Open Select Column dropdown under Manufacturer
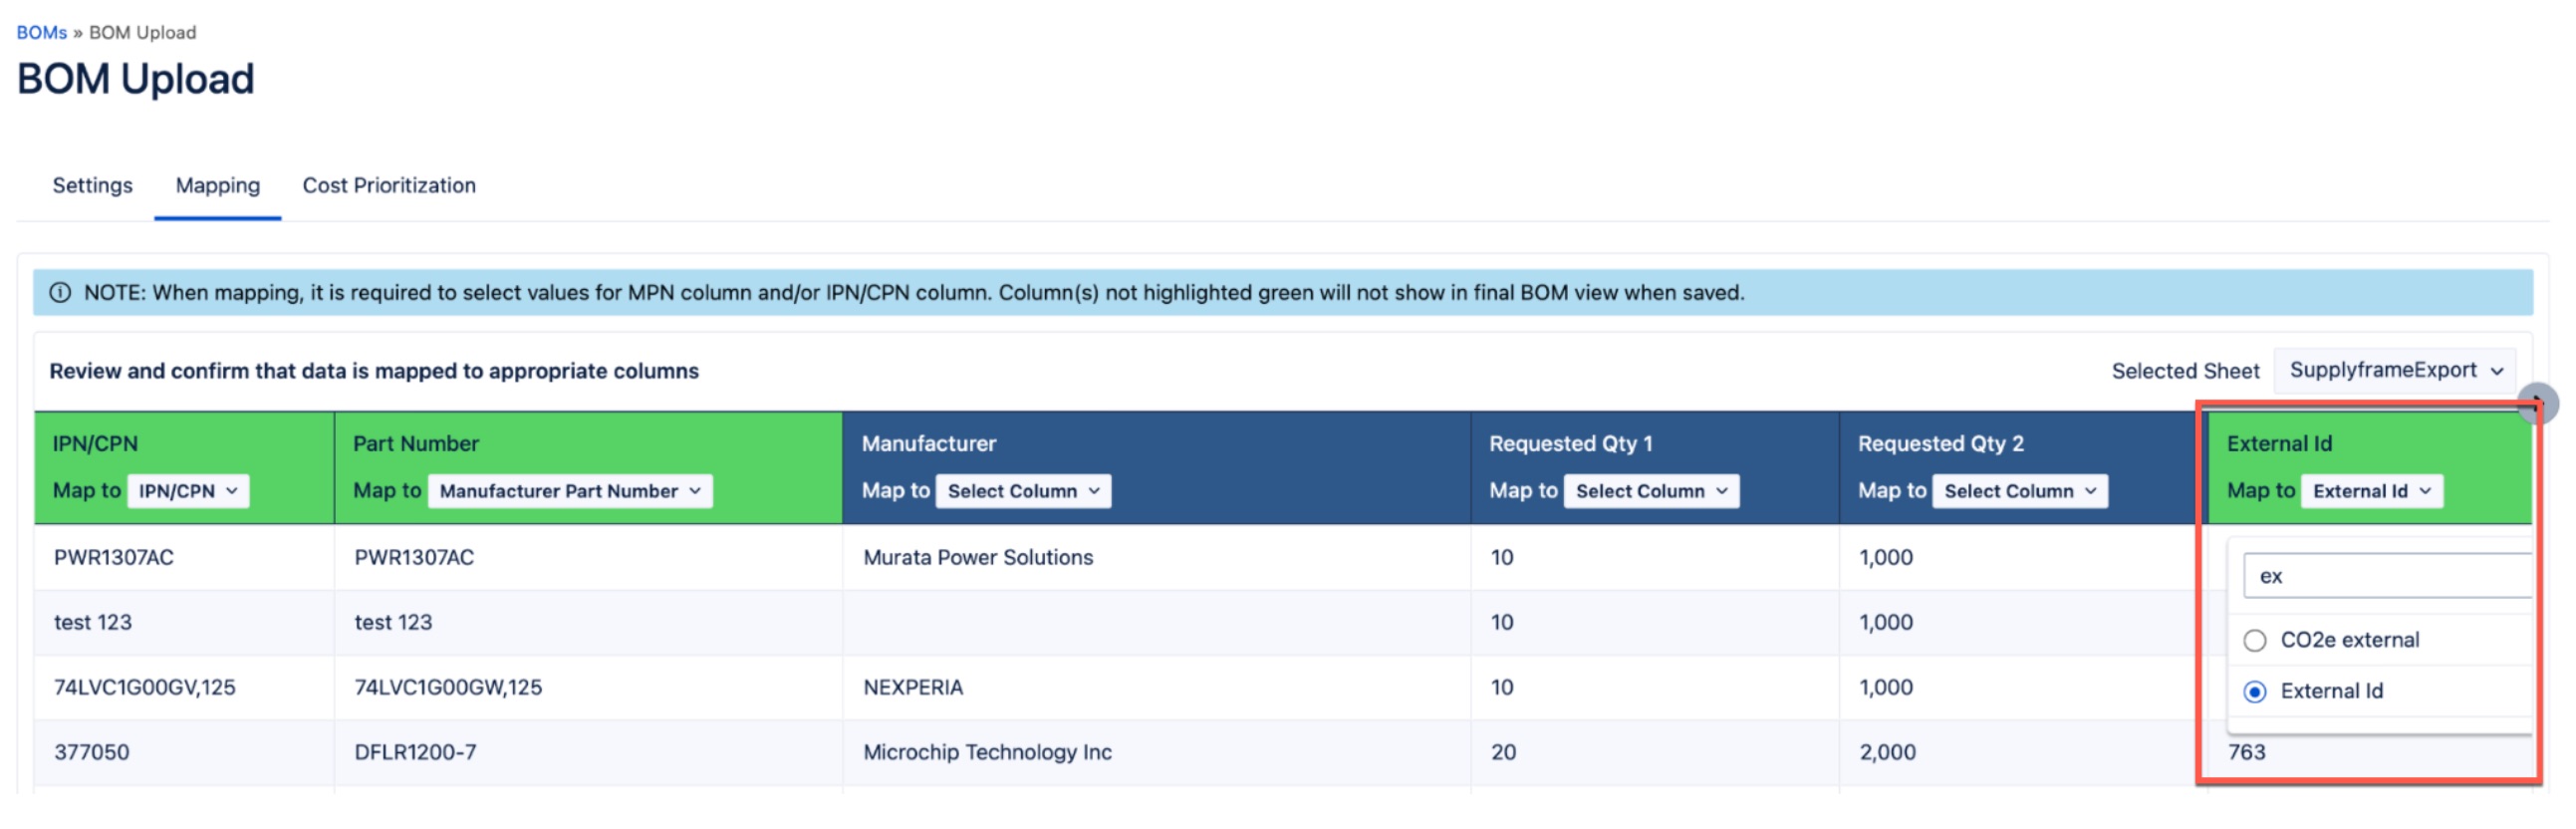This screenshot has height=829, width=2576. [x=1023, y=491]
